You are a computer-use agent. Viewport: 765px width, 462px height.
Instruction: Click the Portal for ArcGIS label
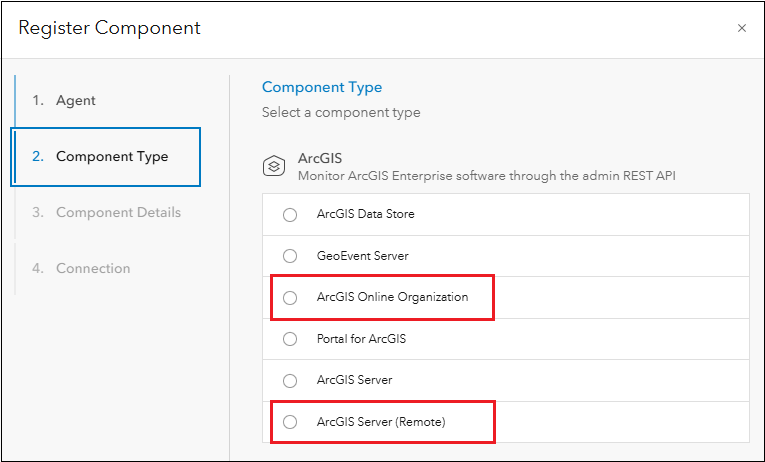361,339
